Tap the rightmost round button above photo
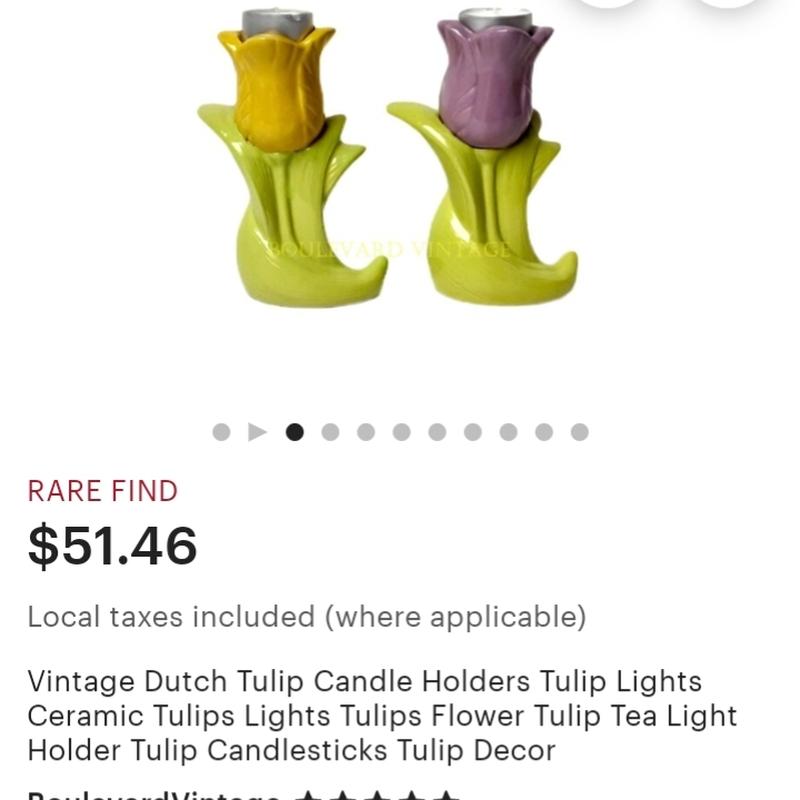 pos(727,3)
